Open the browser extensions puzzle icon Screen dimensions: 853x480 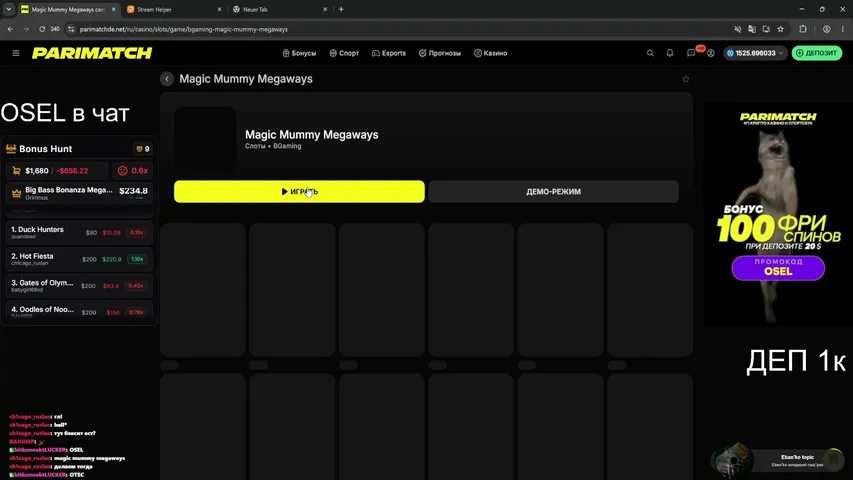[803, 29]
